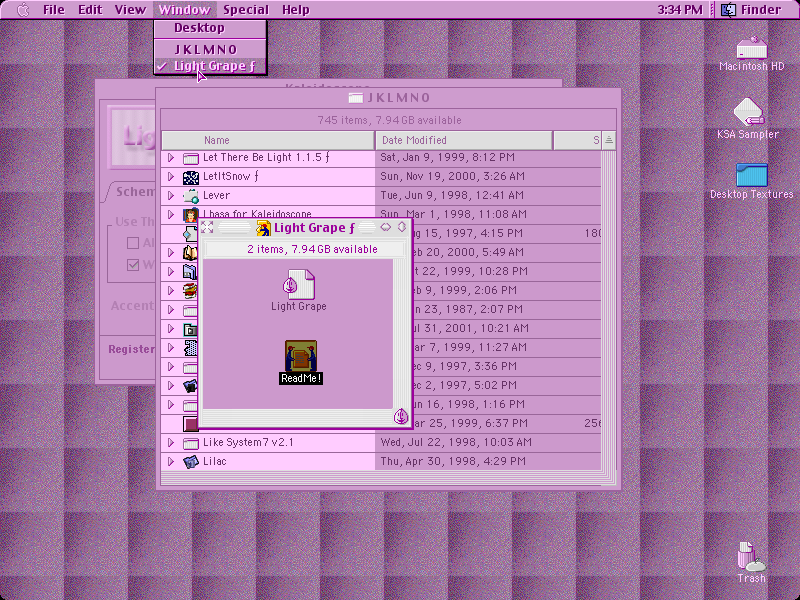The image size is (800, 600).
Task: Click the JKLMNO window vertical scrollbar
Action: point(609,311)
